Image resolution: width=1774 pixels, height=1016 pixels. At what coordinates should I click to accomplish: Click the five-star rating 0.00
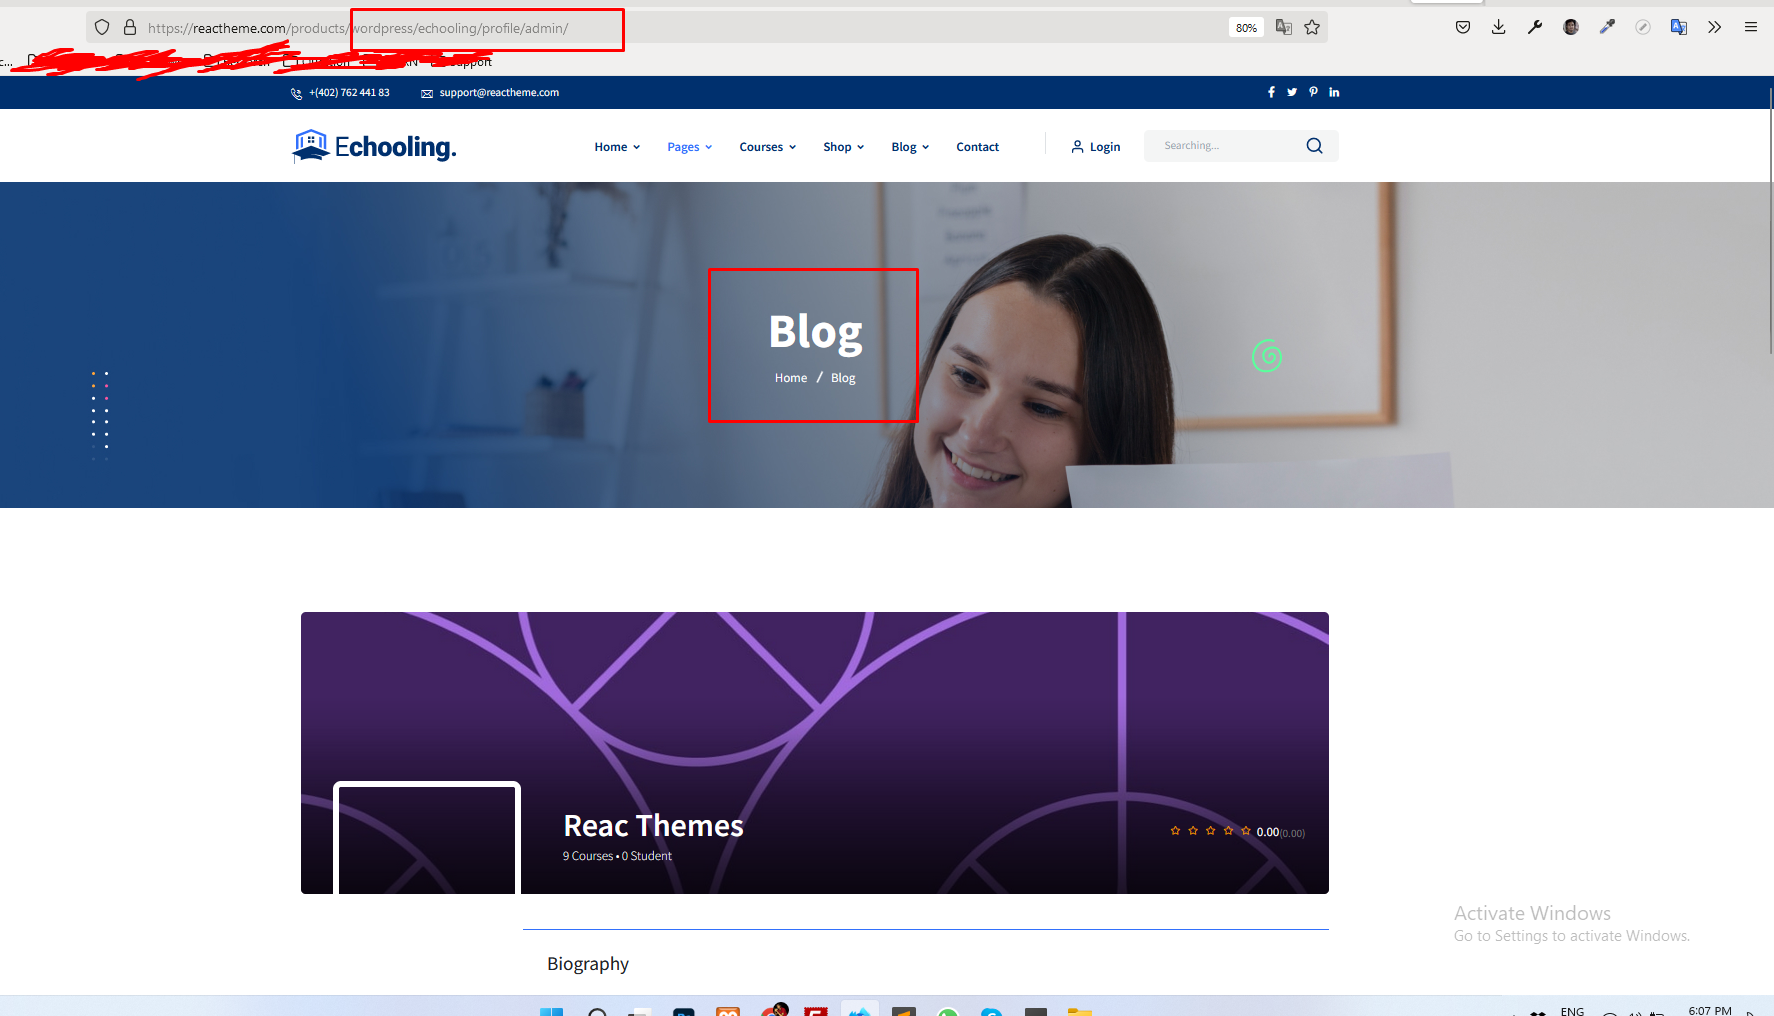point(1237,832)
